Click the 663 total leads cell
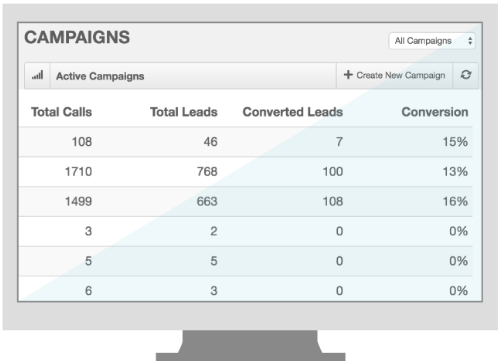500x361 pixels. tap(207, 201)
